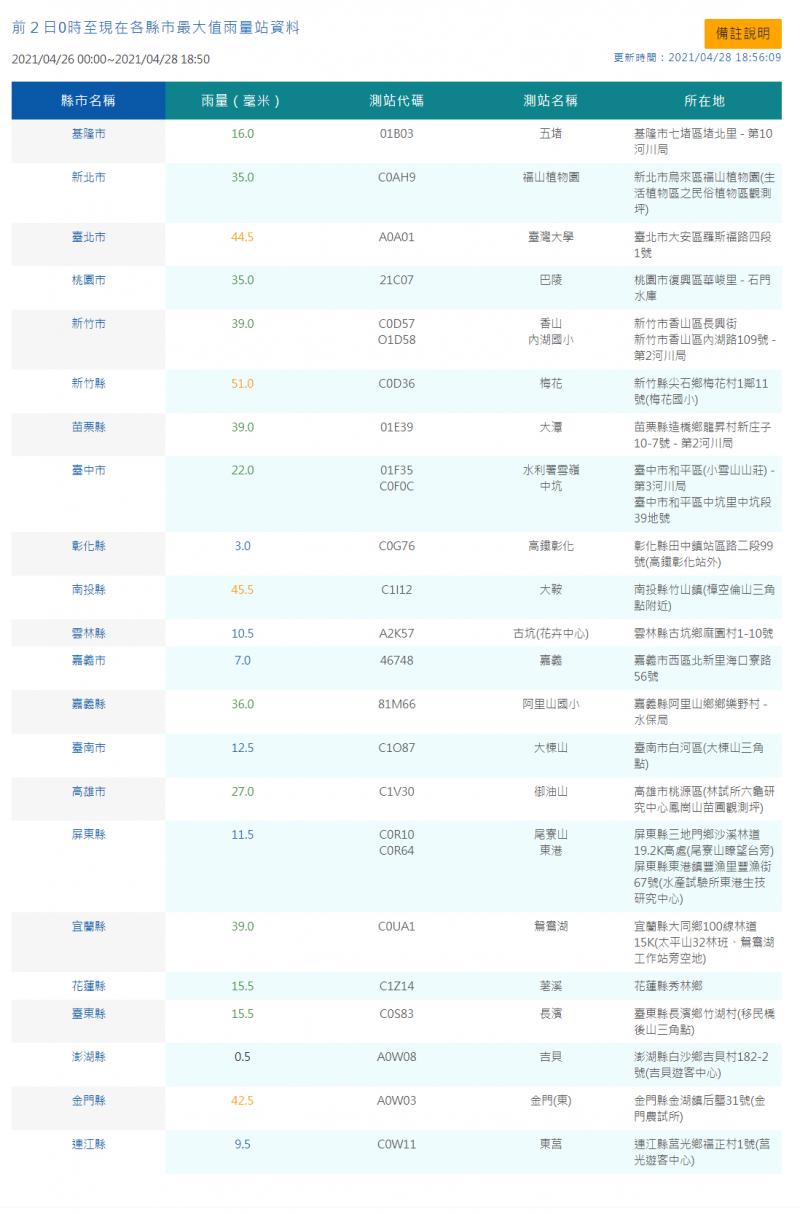The width and height of the screenshot is (800, 1214).
Task: Open the 臺北市 county link
Action: [x=88, y=237]
